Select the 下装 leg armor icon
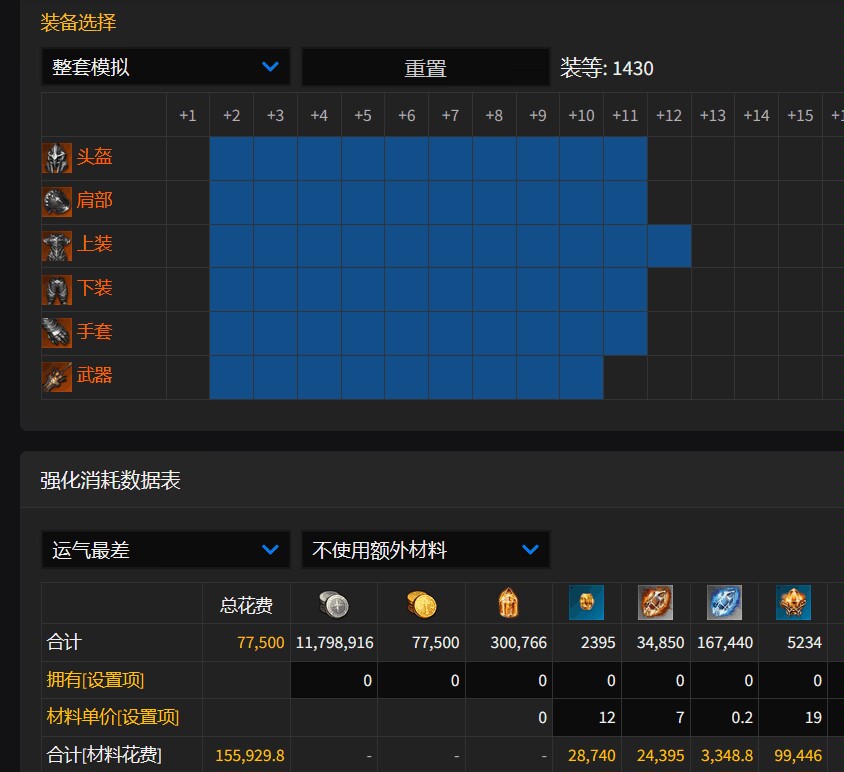The height and width of the screenshot is (772, 844). coord(57,289)
